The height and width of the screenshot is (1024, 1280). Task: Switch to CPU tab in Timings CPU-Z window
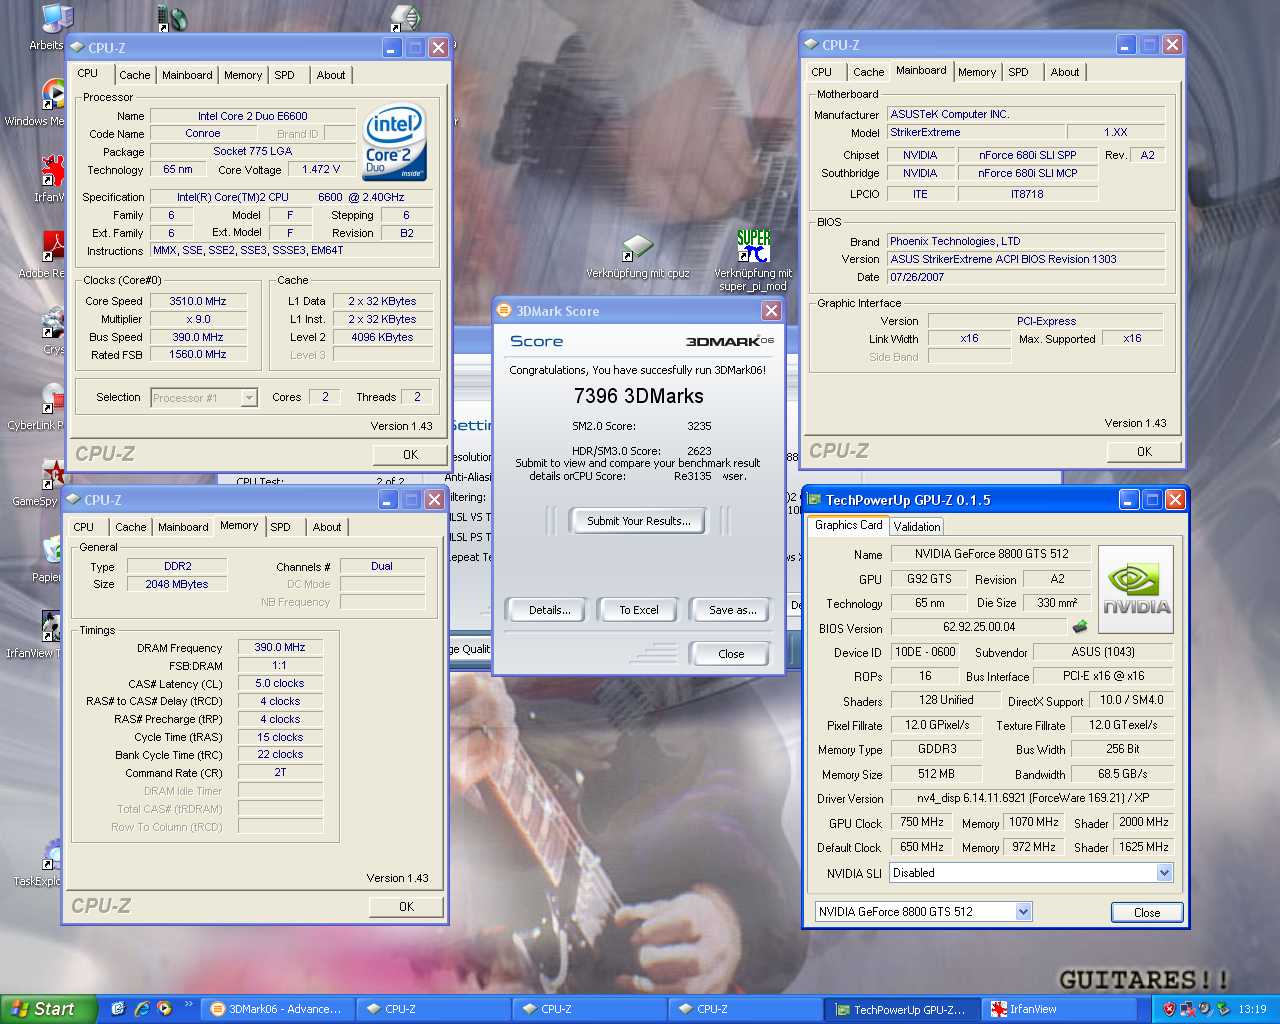pos(84,527)
